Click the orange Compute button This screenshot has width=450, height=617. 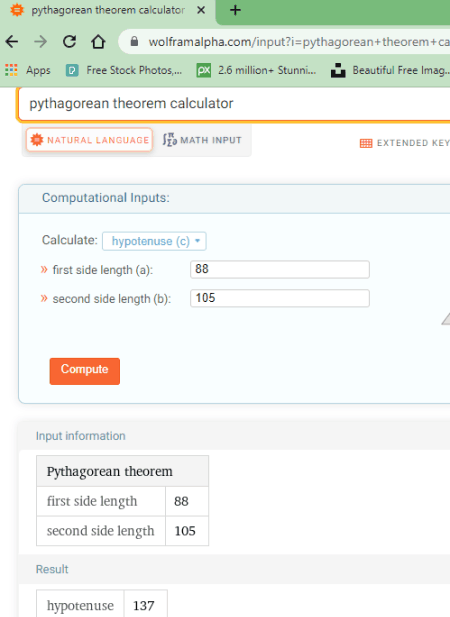[x=85, y=371]
